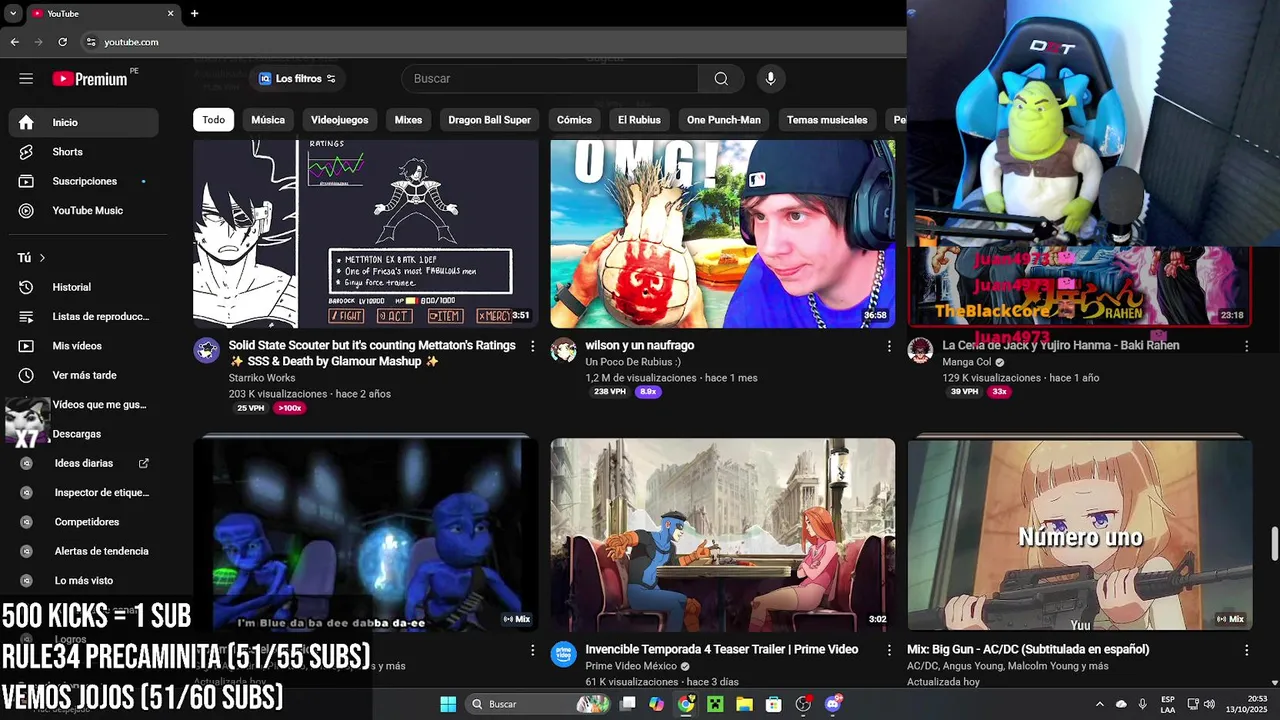Viewport: 1280px width, 720px height.
Task: Open Un Poco De Rubius avatar
Action: click(x=564, y=351)
